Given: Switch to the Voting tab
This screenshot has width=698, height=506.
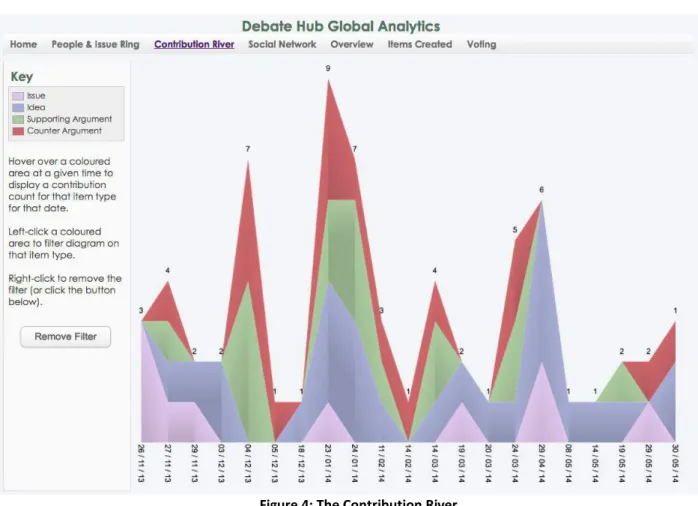Looking at the screenshot, I should pos(481,45).
